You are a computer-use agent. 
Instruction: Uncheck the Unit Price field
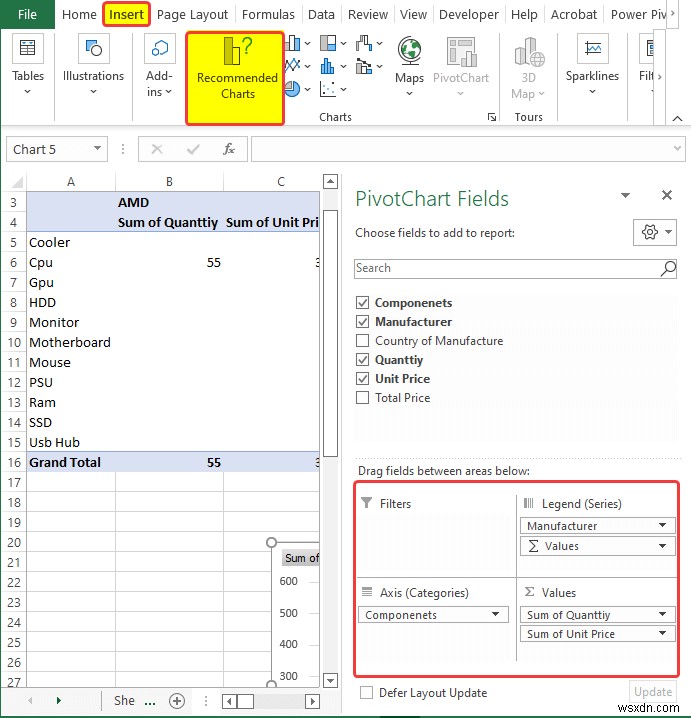point(362,379)
